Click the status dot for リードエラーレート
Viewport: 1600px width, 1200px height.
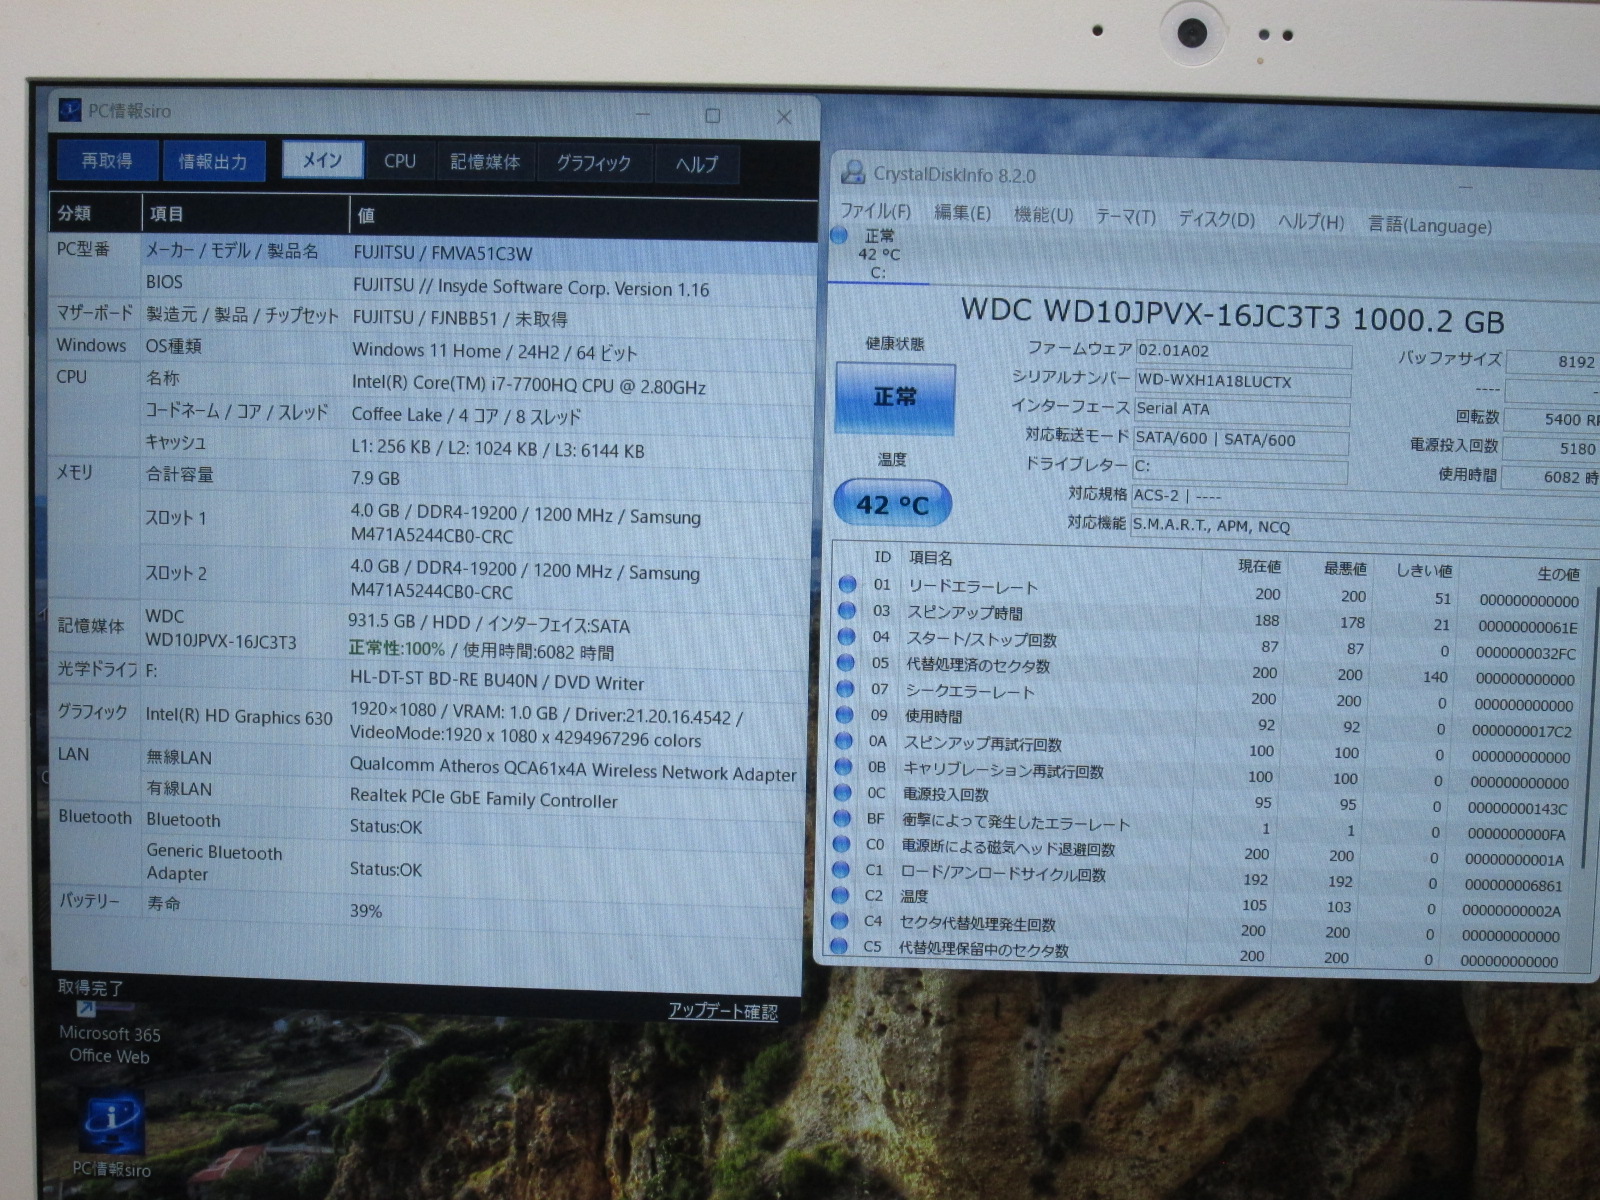(x=848, y=584)
